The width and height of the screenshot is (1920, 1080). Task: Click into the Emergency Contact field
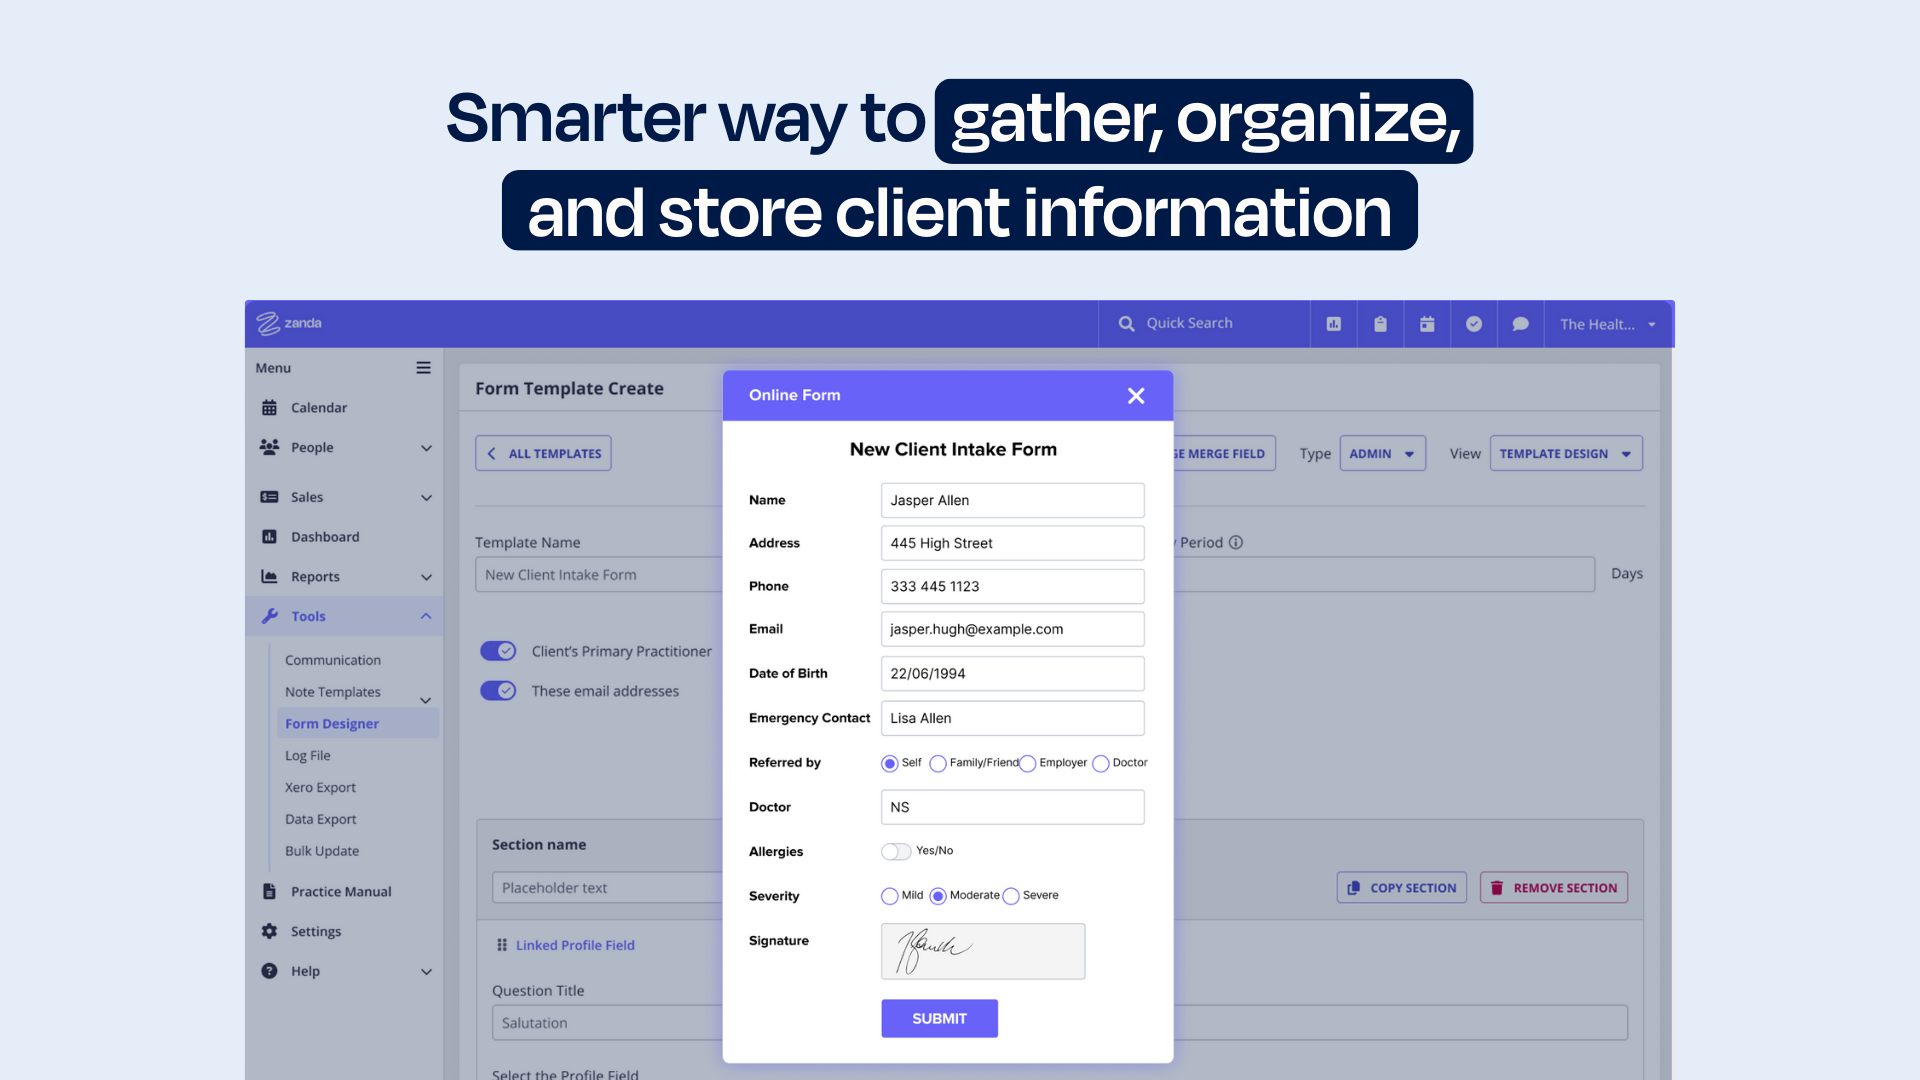[x=1012, y=718]
